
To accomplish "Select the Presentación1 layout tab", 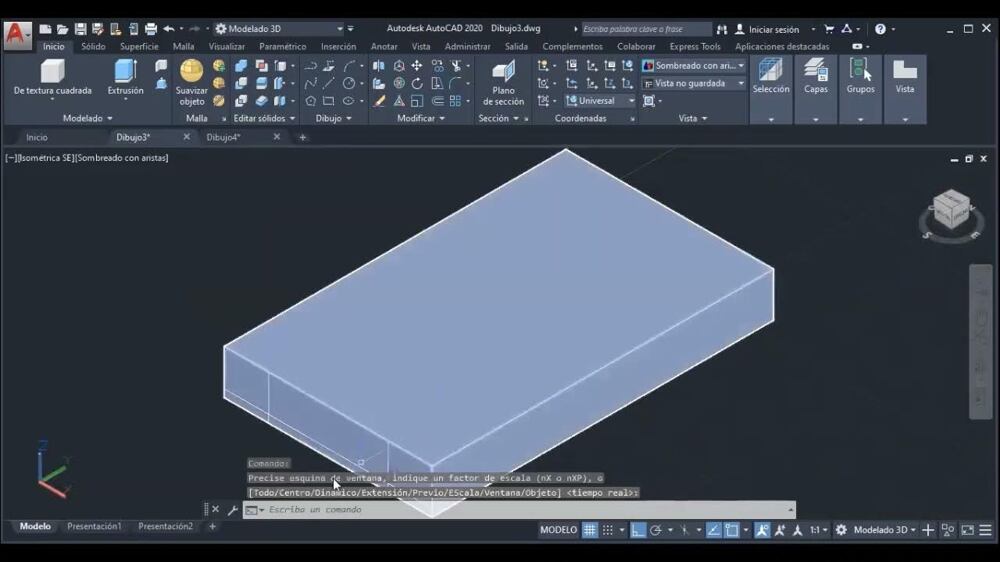I will [94, 526].
